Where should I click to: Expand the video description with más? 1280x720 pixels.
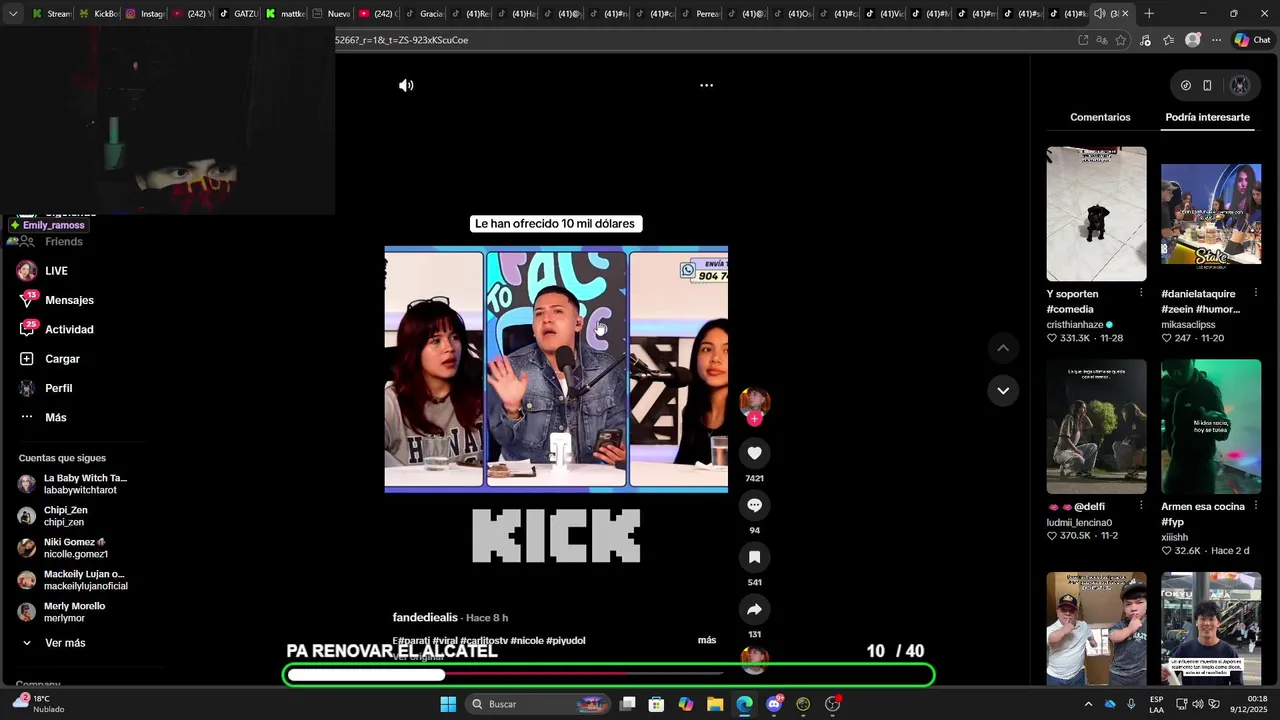click(707, 640)
